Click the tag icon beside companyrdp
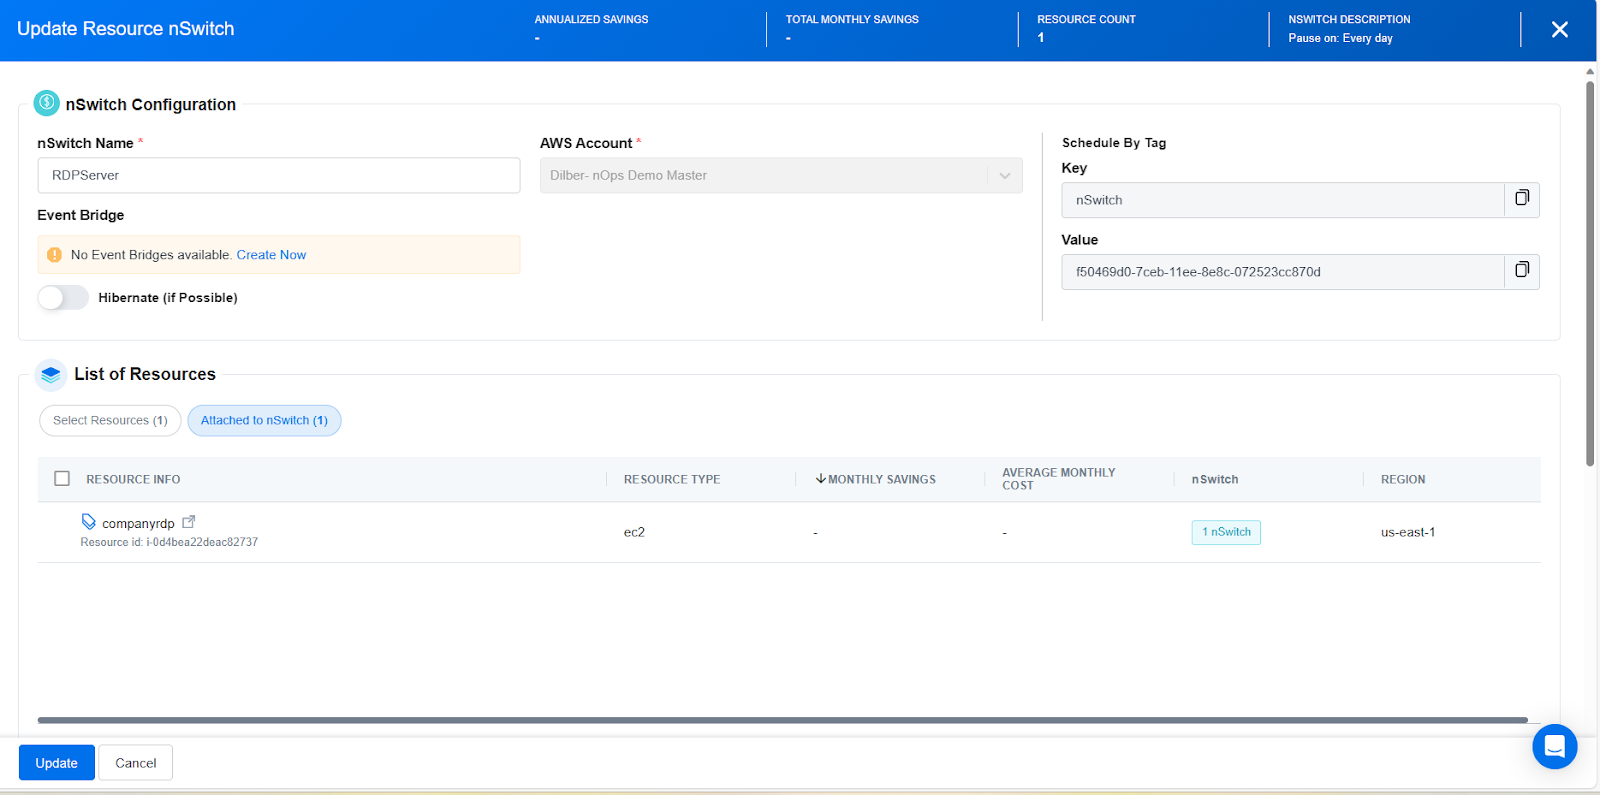The width and height of the screenshot is (1600, 795). [x=89, y=522]
